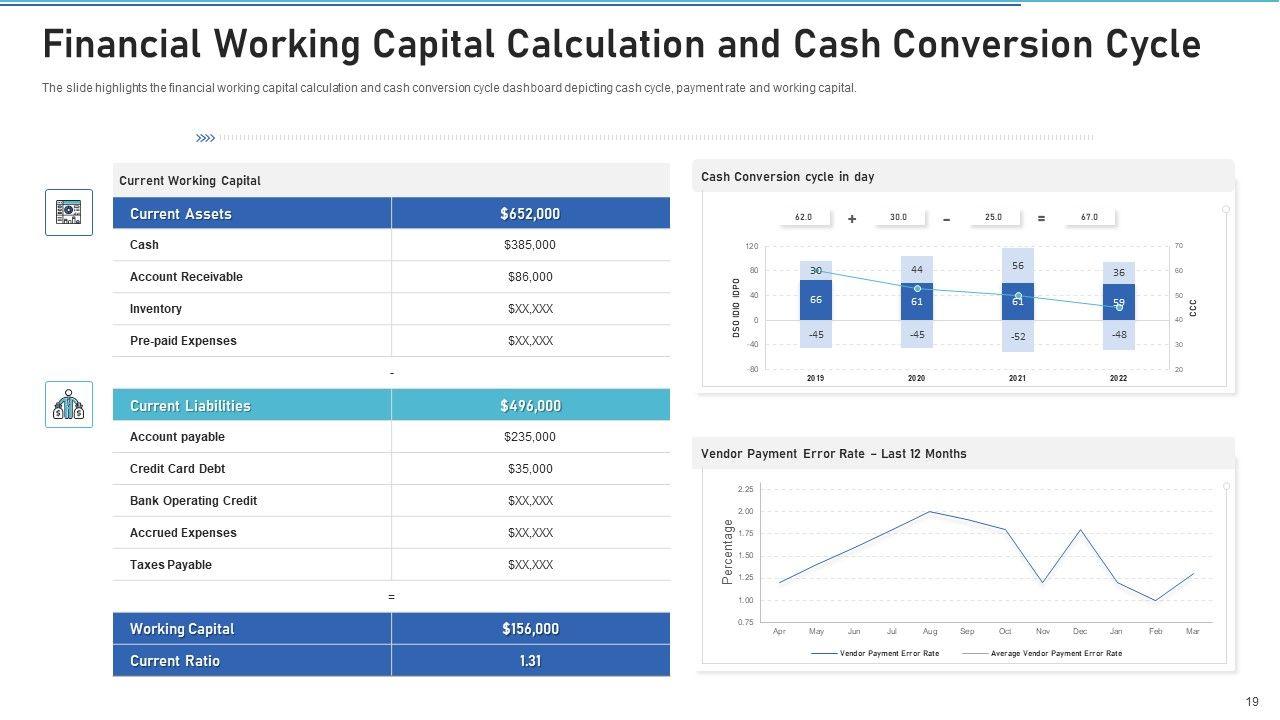1280x720 pixels.
Task: Select the 25.0 formula box
Action: coord(993,217)
